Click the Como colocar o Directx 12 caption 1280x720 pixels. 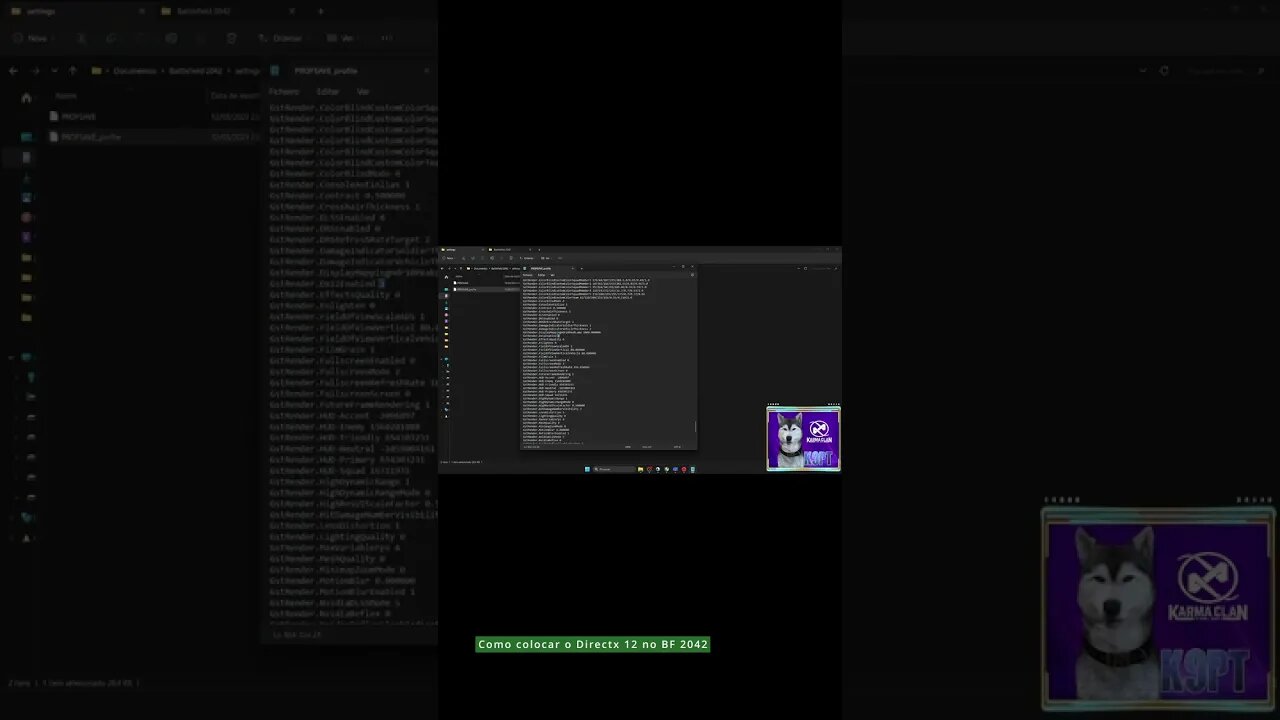(593, 645)
